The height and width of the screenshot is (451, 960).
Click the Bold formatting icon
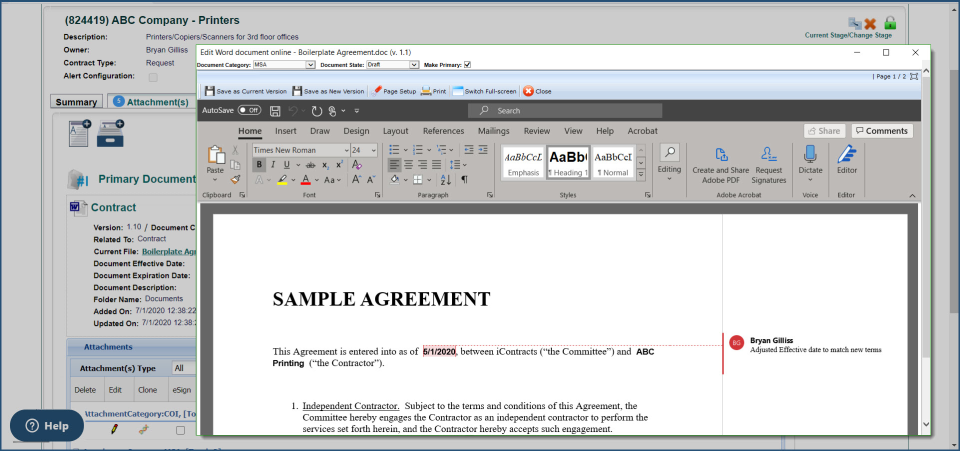tap(259, 165)
